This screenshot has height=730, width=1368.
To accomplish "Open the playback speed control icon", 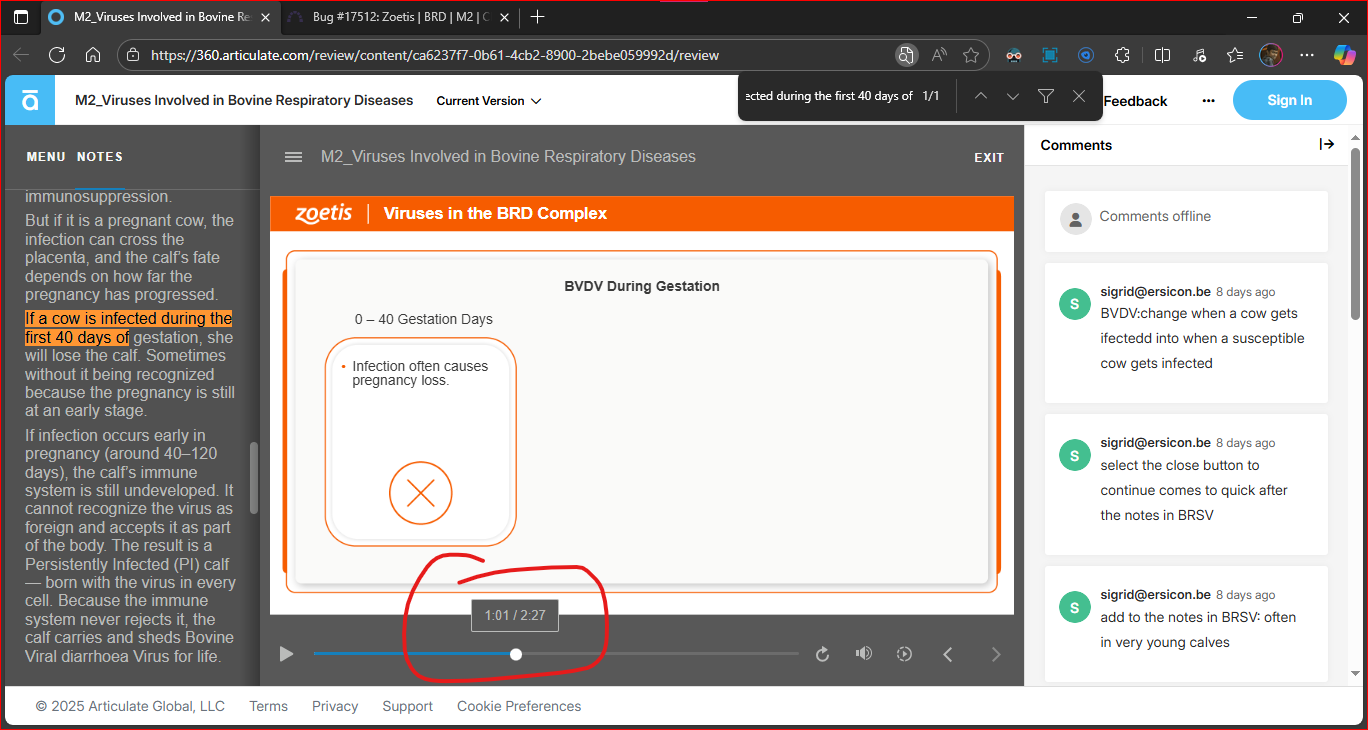I will [x=904, y=654].
